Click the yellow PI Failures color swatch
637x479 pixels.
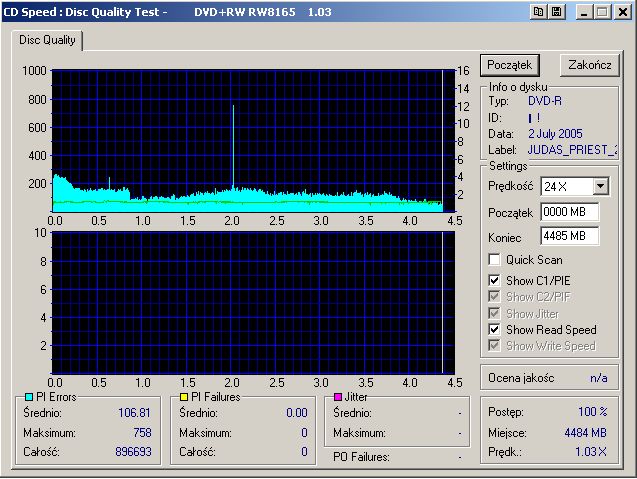pyautogui.click(x=184, y=397)
